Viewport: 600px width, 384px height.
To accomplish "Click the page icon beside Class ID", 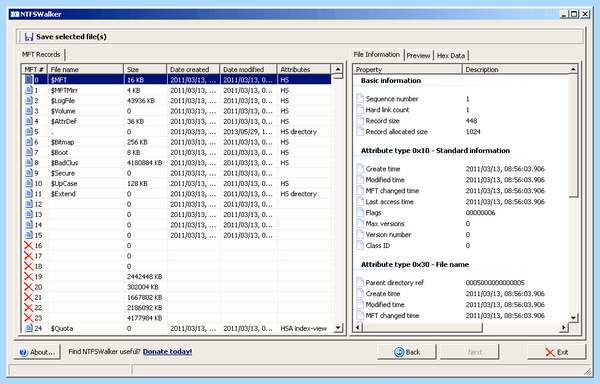I will [360, 245].
